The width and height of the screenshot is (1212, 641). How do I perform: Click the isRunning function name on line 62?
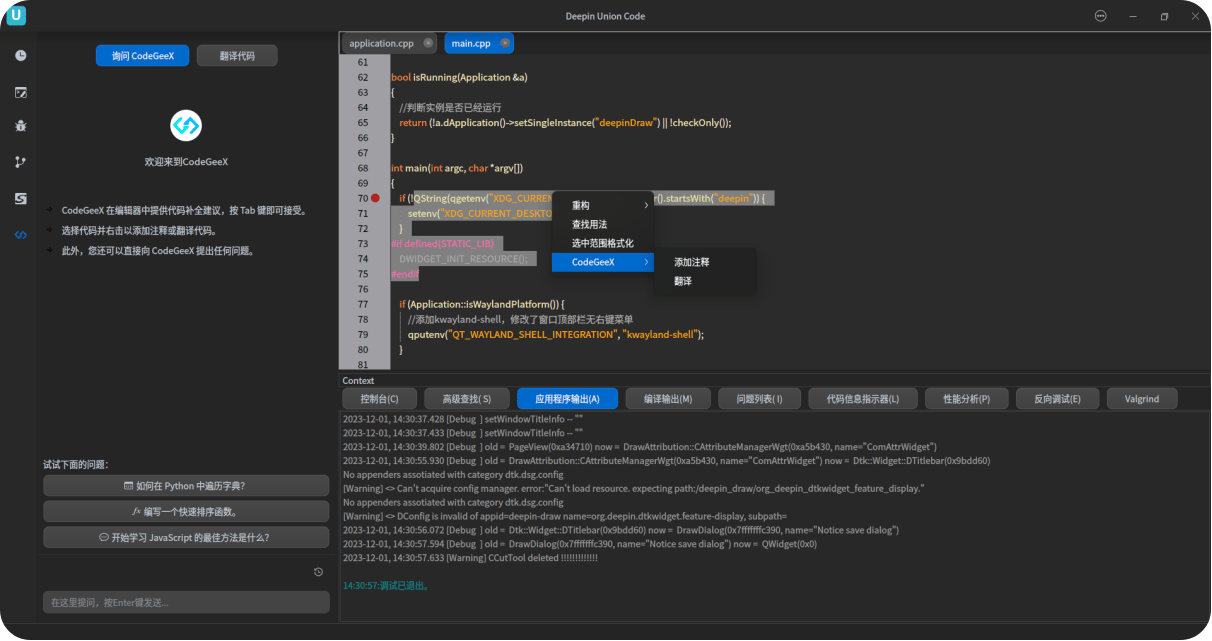[x=433, y=77]
